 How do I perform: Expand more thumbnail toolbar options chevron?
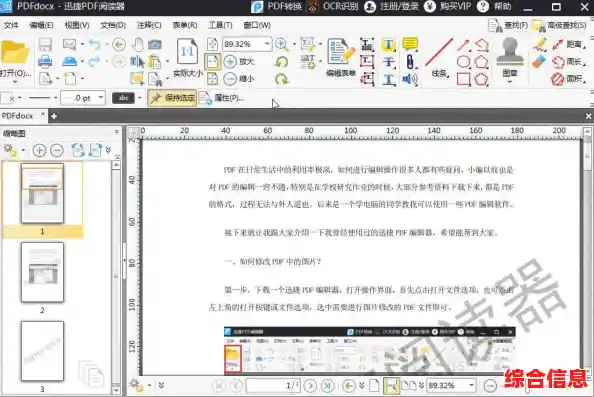coord(108,150)
